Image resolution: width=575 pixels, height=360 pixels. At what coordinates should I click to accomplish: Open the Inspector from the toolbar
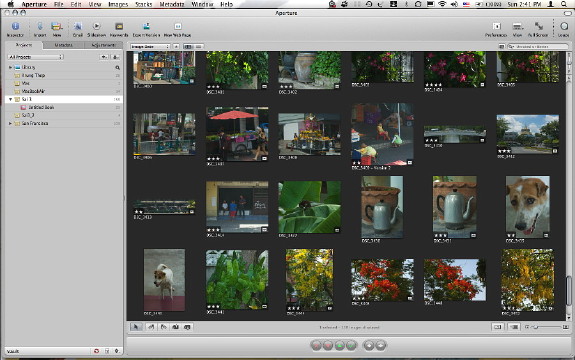coord(15,29)
